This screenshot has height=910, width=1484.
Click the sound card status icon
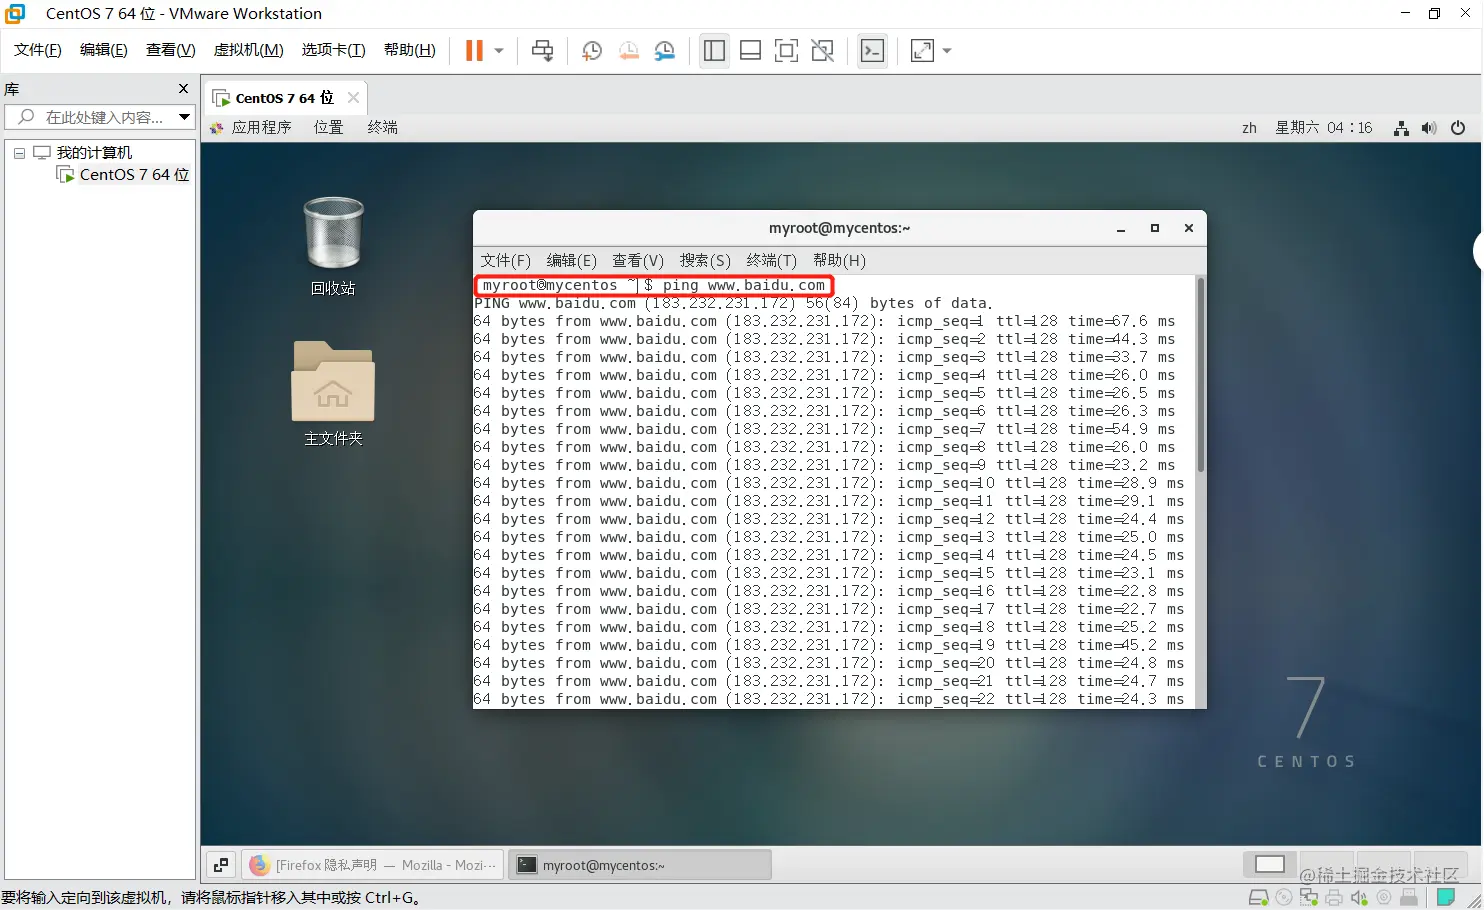1359,898
